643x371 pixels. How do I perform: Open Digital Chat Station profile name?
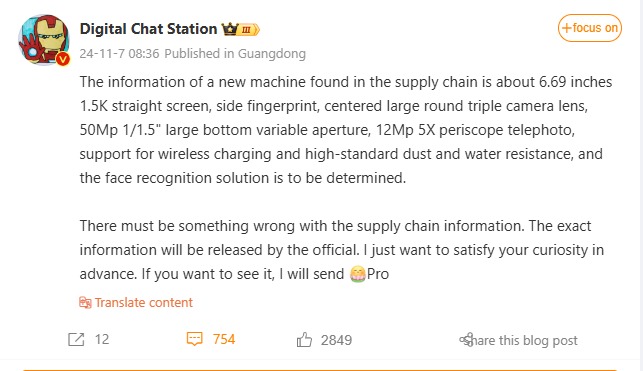[x=148, y=29]
